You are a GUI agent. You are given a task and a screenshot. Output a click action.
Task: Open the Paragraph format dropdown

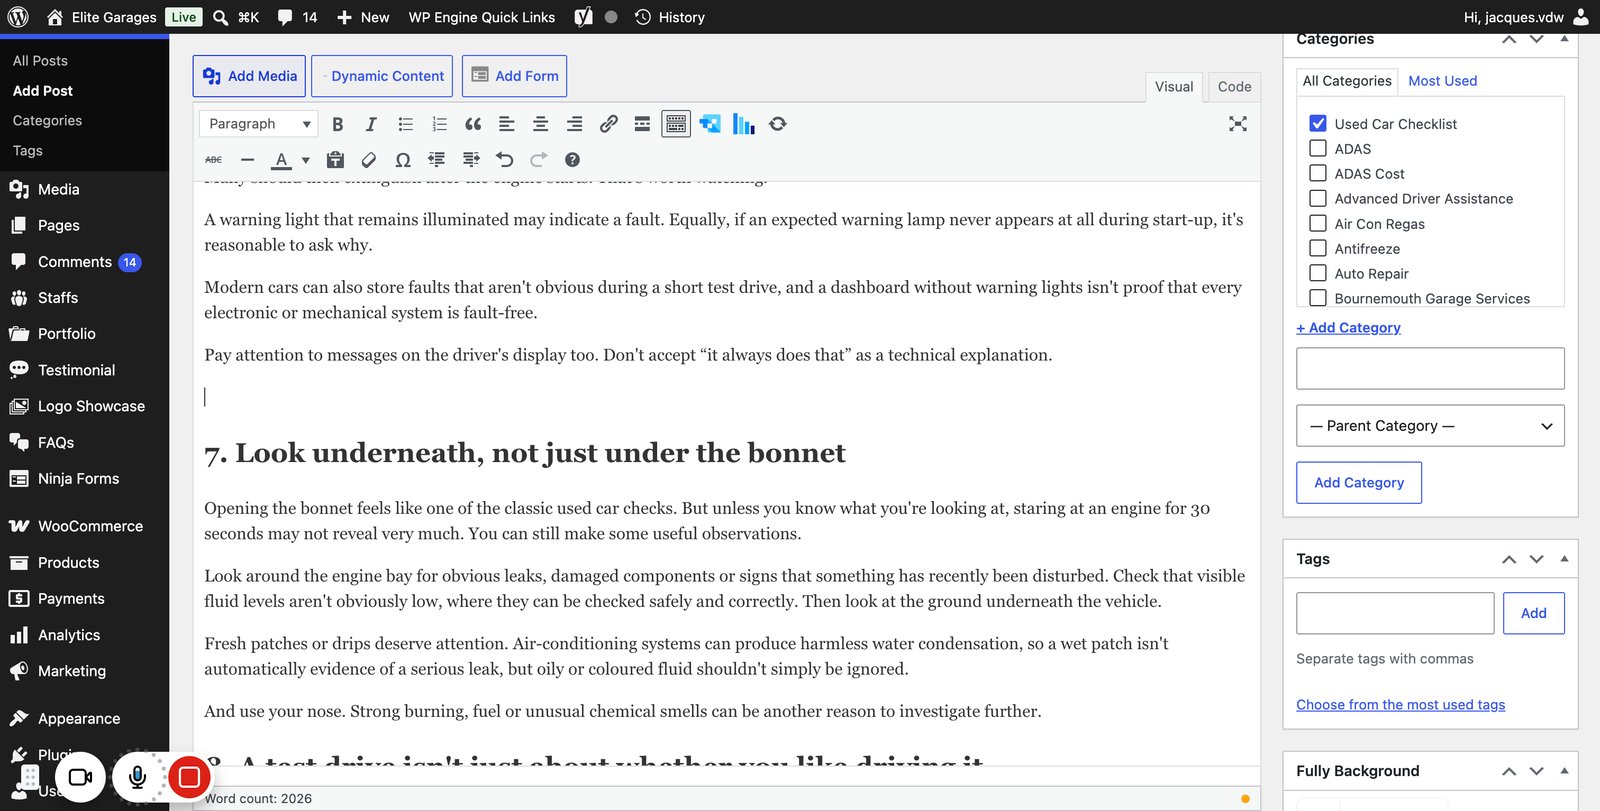click(258, 124)
